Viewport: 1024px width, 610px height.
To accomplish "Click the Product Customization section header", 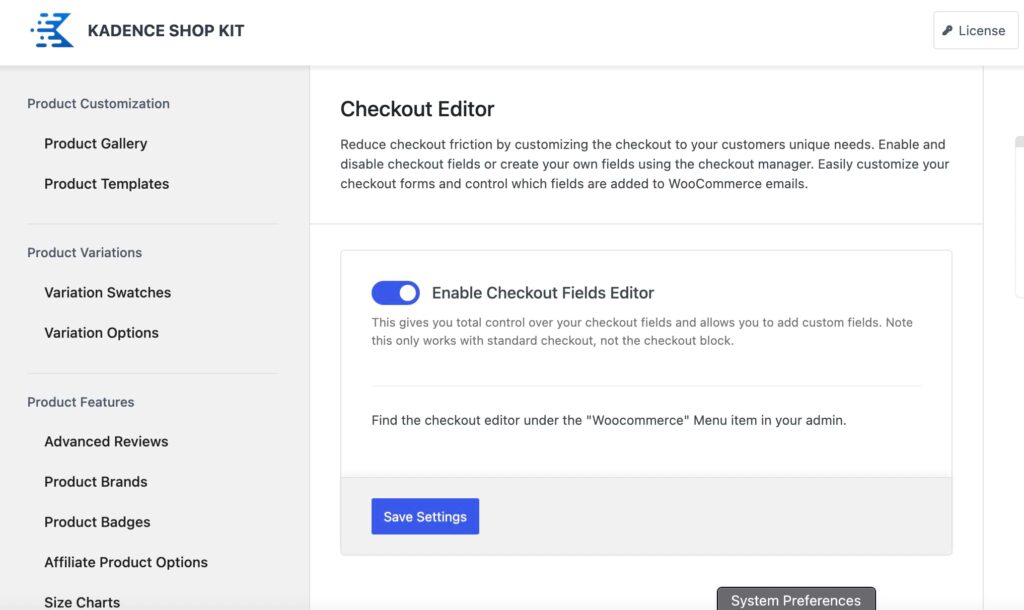I will (98, 103).
